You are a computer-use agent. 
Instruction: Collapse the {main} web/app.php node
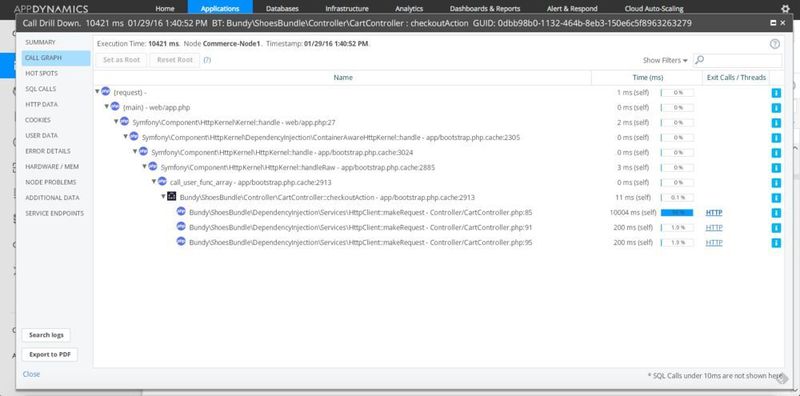click(107, 107)
